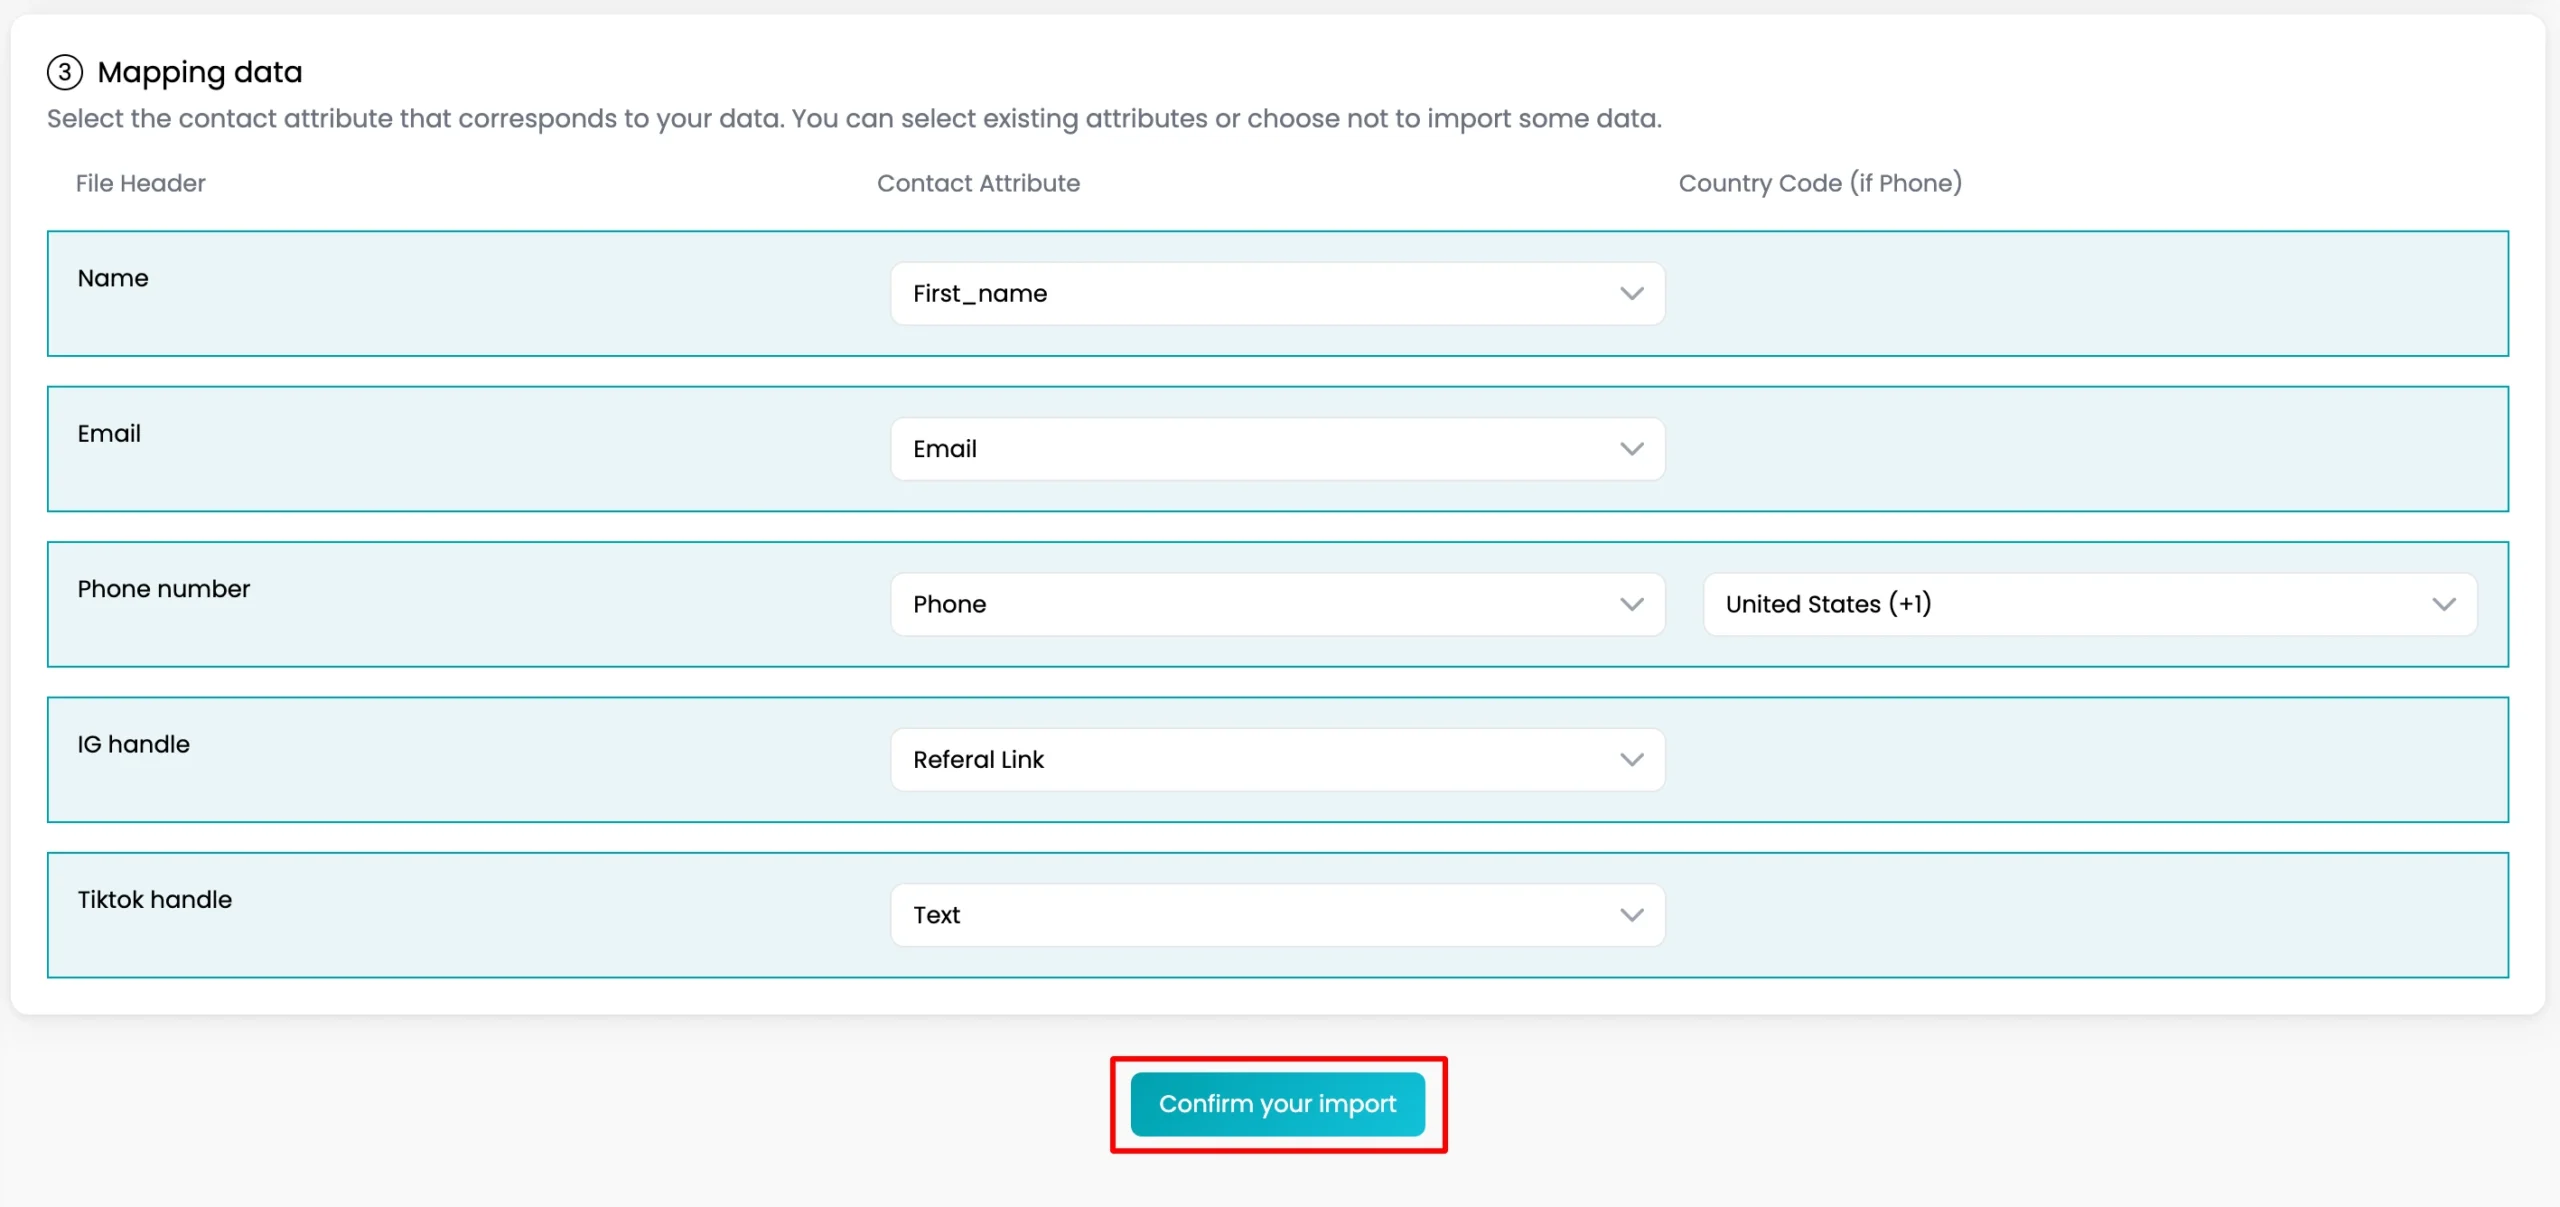This screenshot has height=1207, width=2560.
Task: Click chevron arrow in Text attribute dropdown
Action: point(1631,915)
